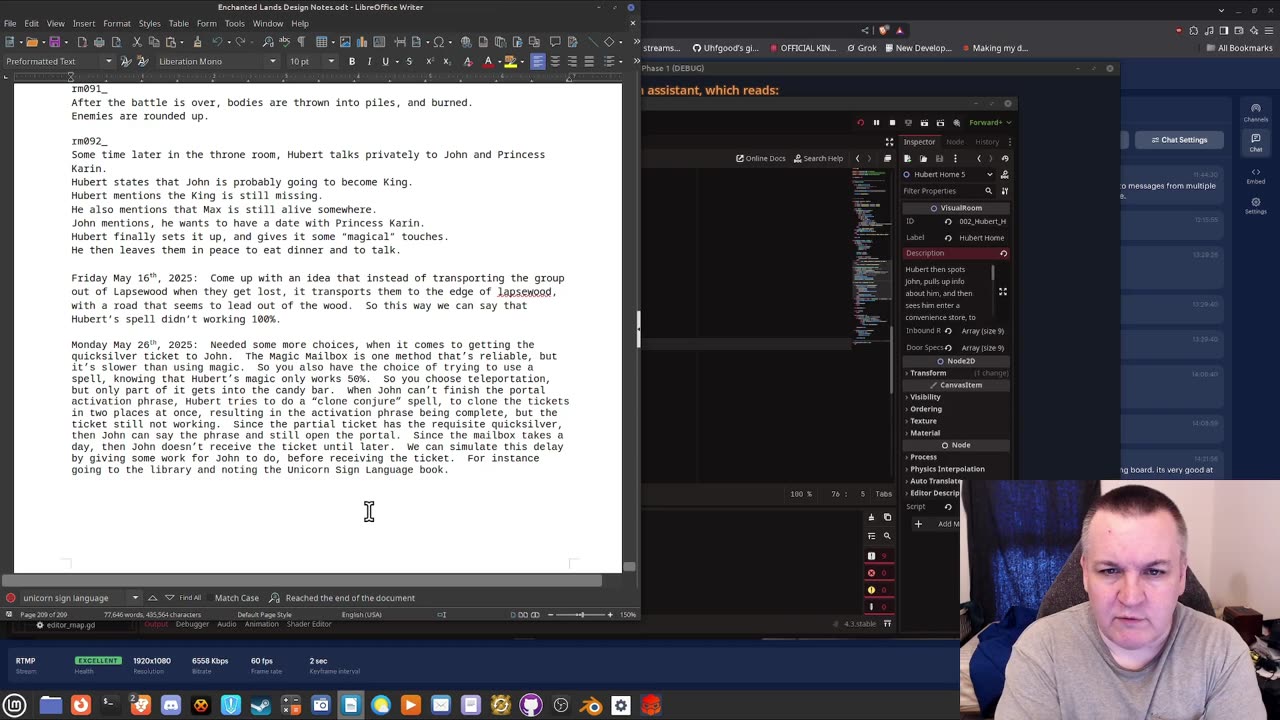The height and width of the screenshot is (720, 1280).
Task: Clear direct formatting icon
Action: click(467, 62)
